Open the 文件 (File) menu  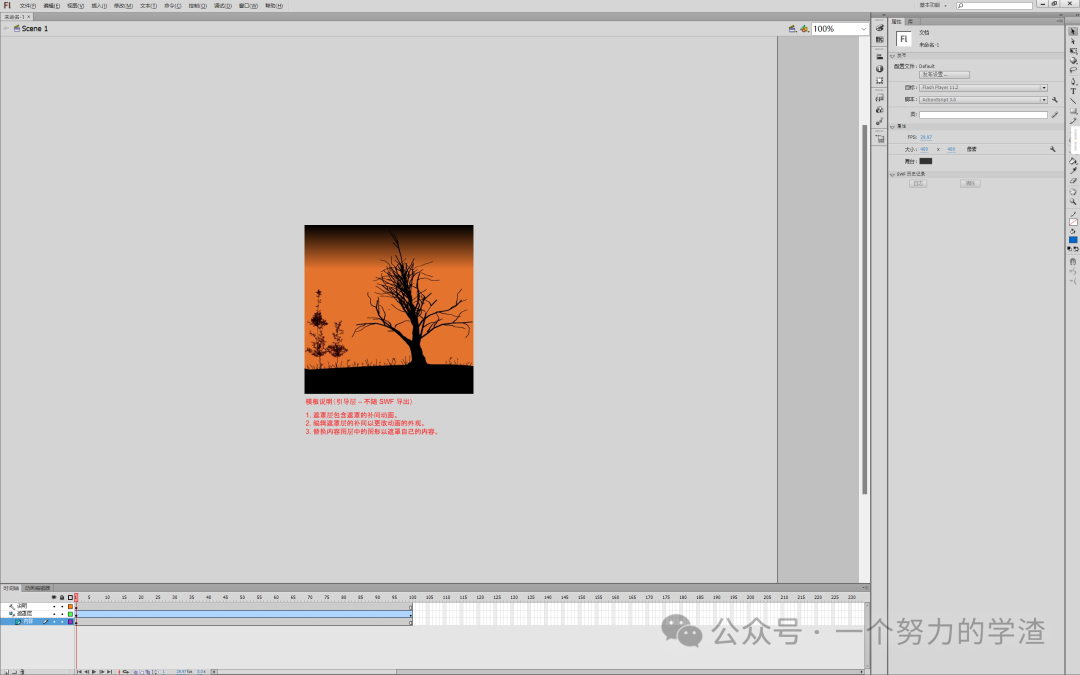tap(28, 6)
